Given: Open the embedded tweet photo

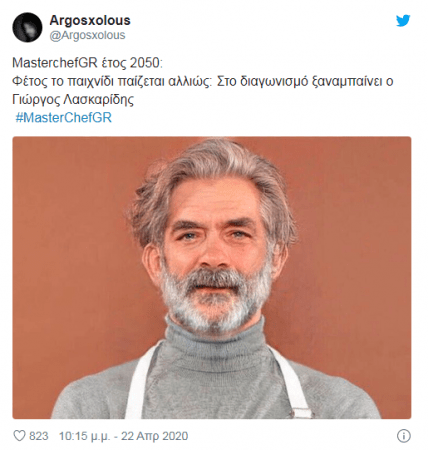Looking at the screenshot, I should pyautogui.click(x=212, y=277).
